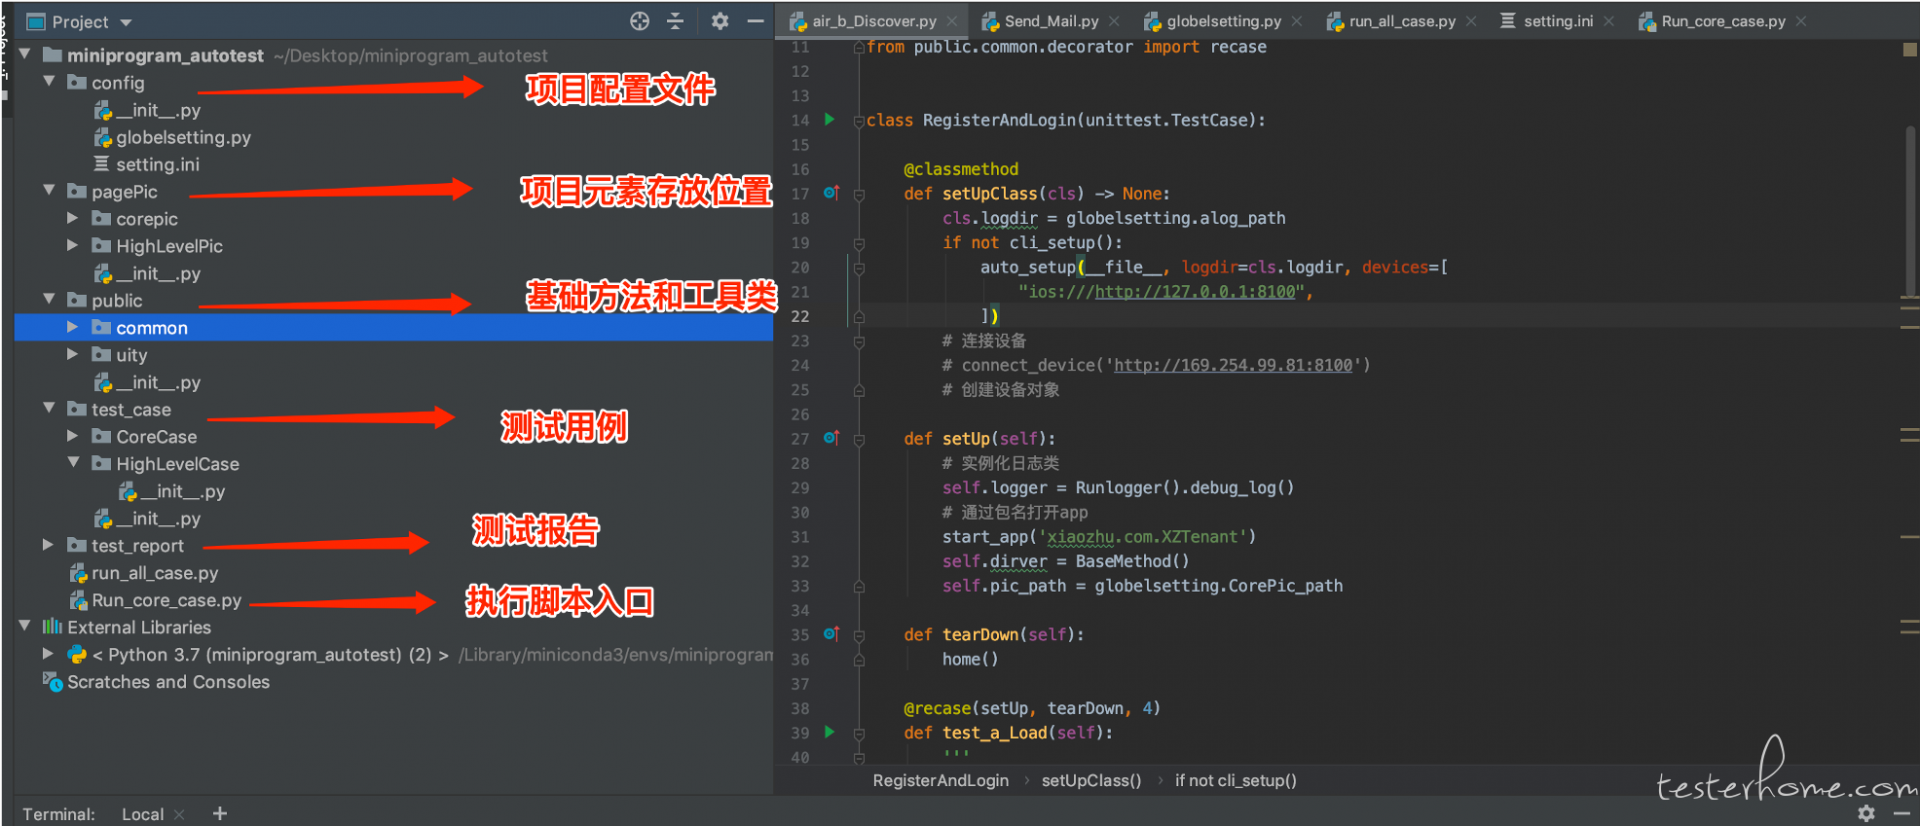The image size is (1920, 826).
Task: Click the collapse all icon in Project panel
Action: [x=676, y=21]
